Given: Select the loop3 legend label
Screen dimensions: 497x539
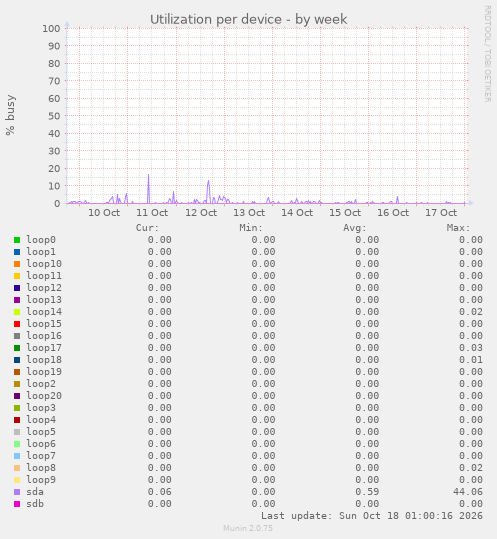Looking at the screenshot, I should pyautogui.click(x=41, y=408).
